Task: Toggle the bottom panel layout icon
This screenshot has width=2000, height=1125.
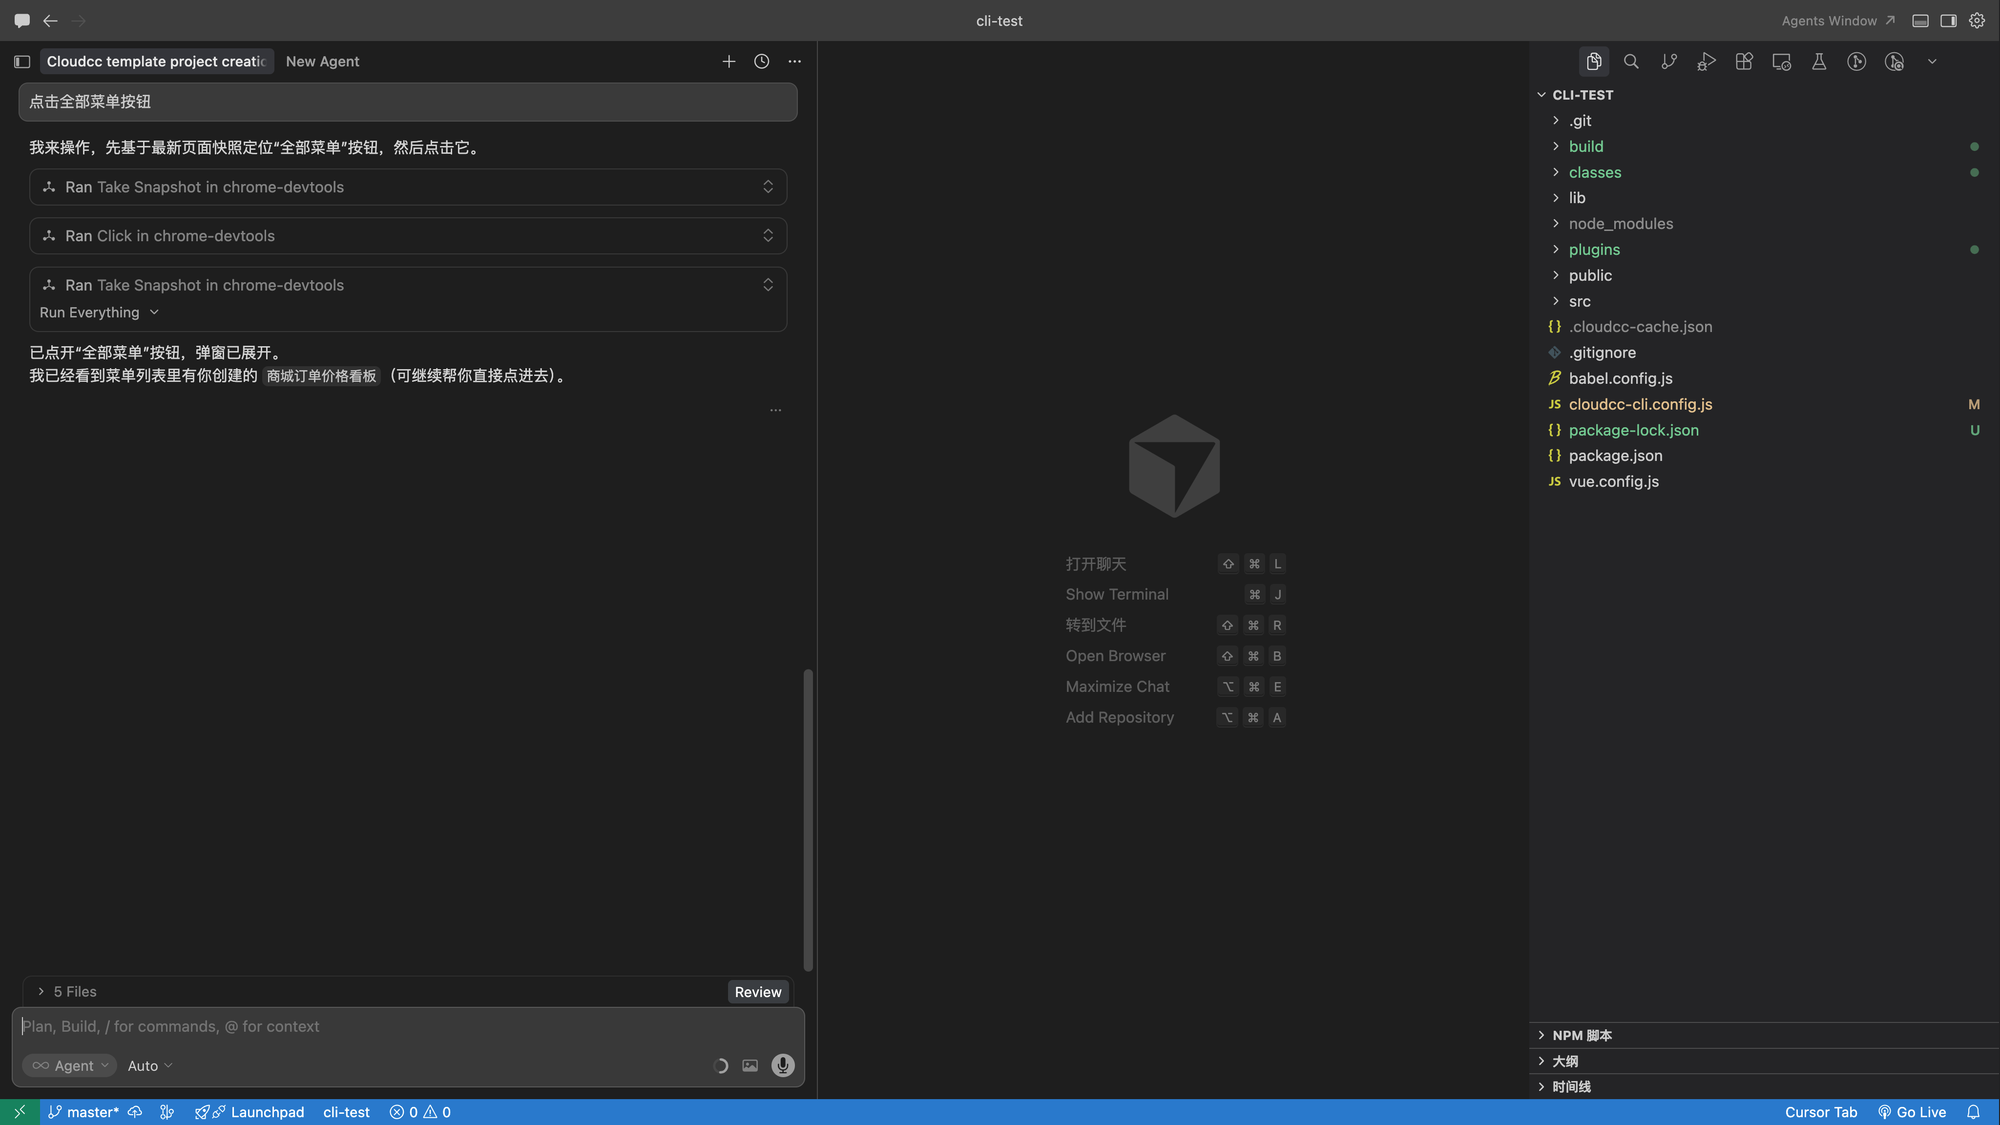Action: [1920, 20]
